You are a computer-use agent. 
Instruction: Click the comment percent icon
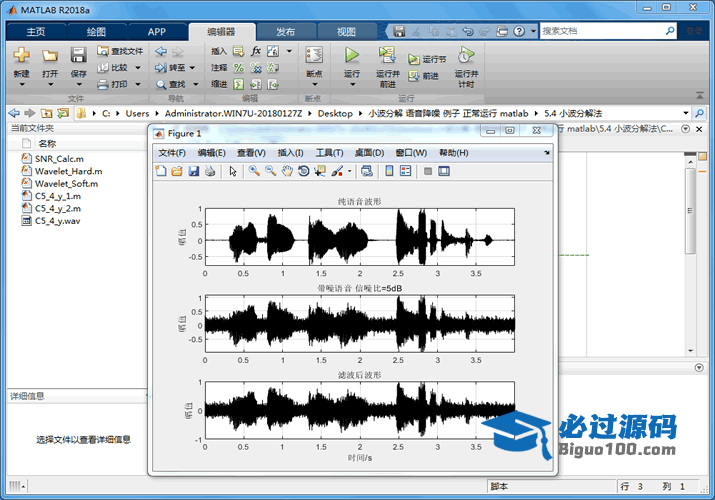tap(238, 68)
